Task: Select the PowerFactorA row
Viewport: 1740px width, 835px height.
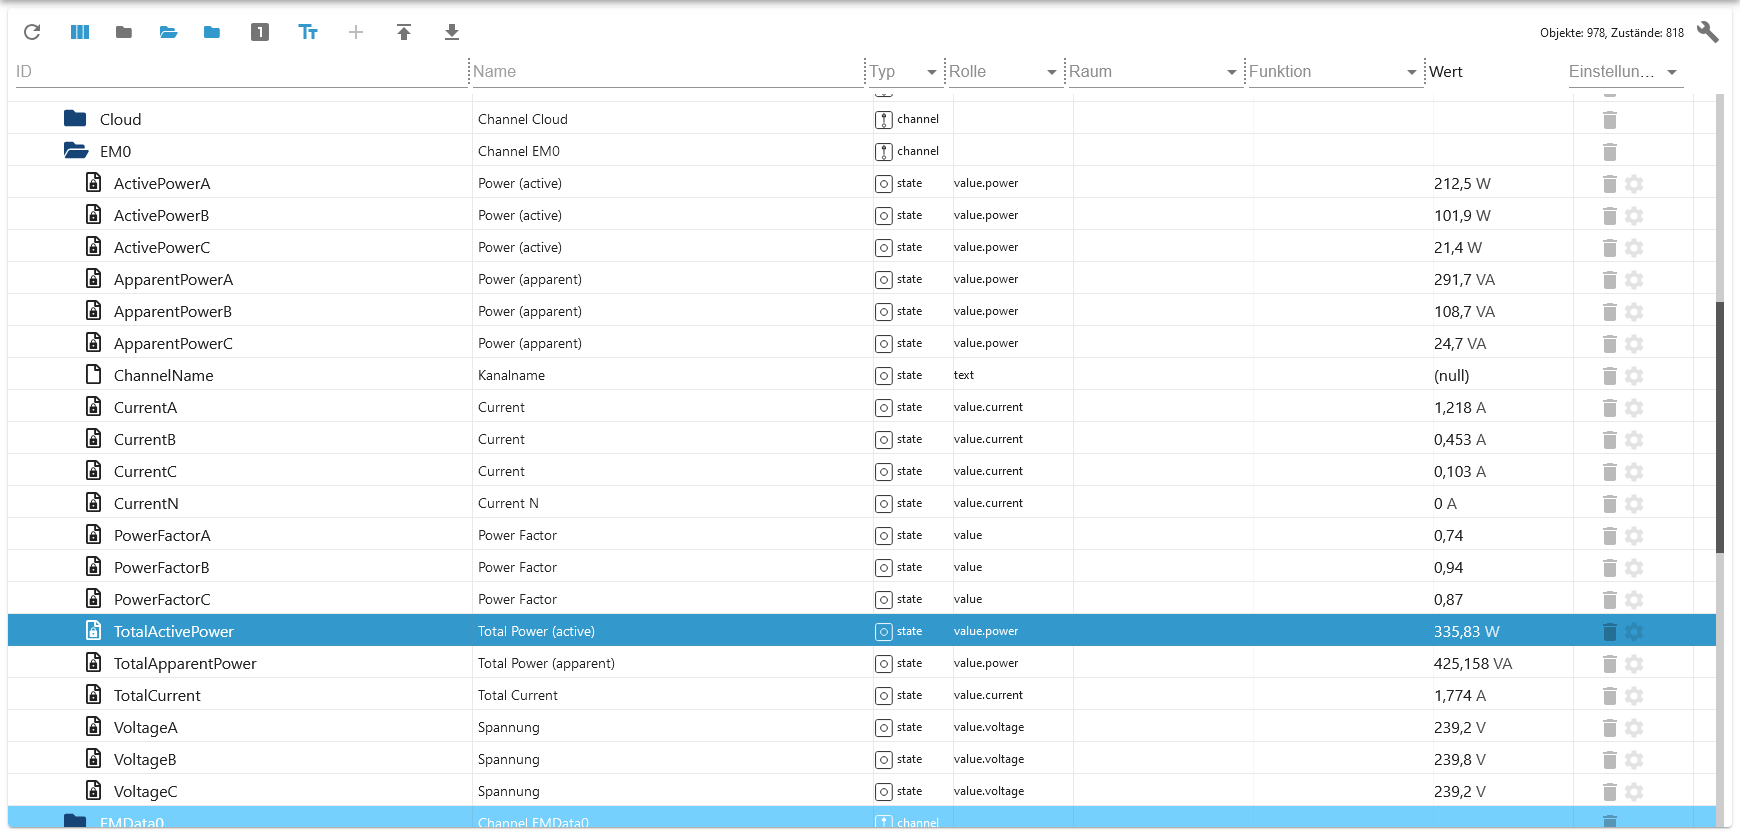Action: point(862,536)
